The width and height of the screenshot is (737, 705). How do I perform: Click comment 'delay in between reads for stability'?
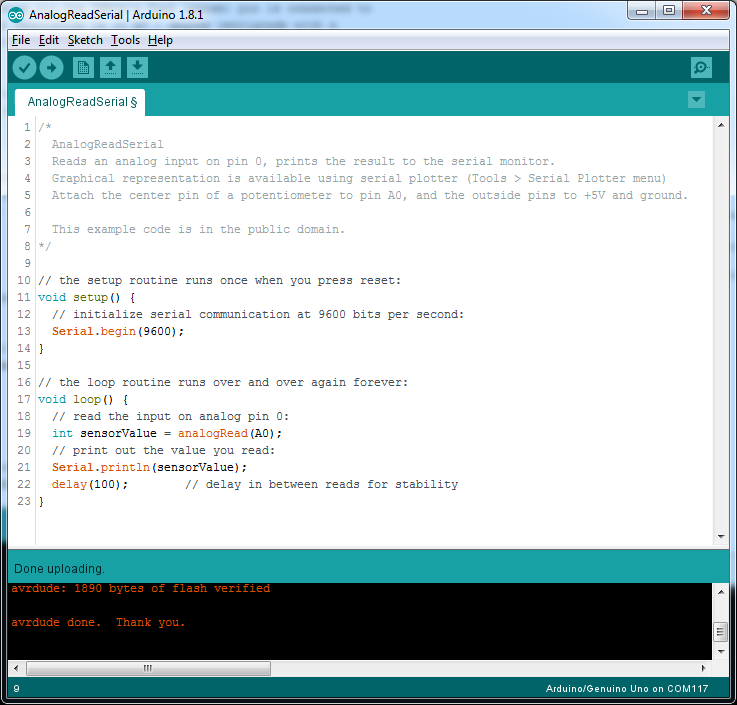click(x=332, y=484)
